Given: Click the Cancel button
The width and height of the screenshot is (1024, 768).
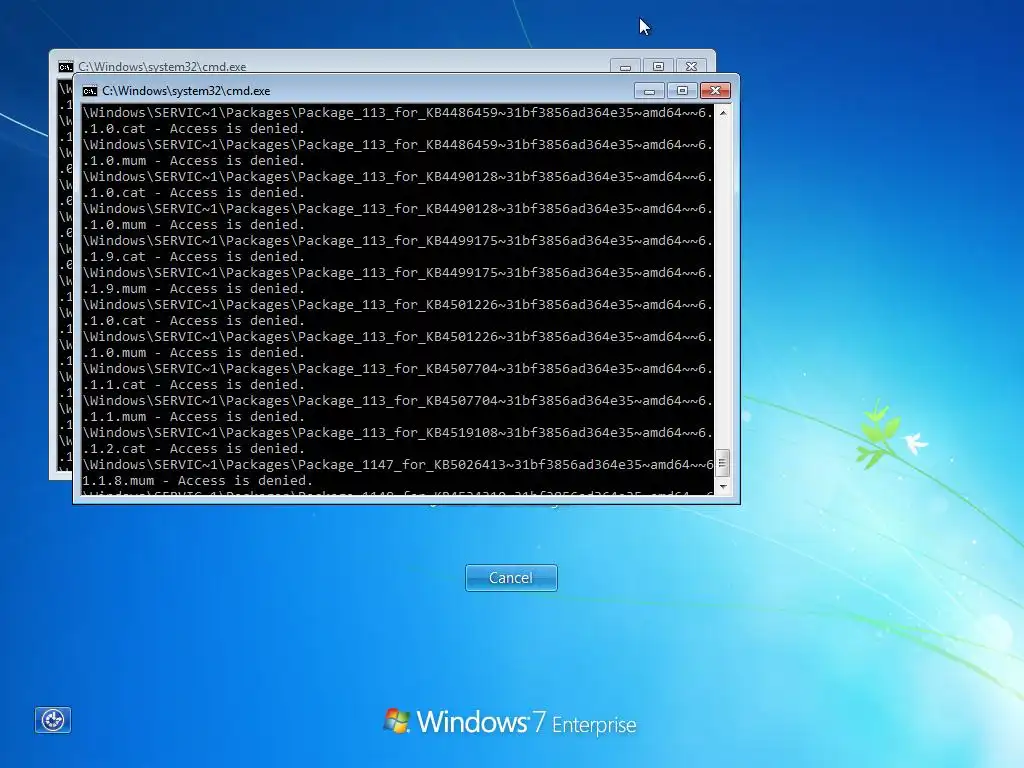Looking at the screenshot, I should tap(511, 578).
